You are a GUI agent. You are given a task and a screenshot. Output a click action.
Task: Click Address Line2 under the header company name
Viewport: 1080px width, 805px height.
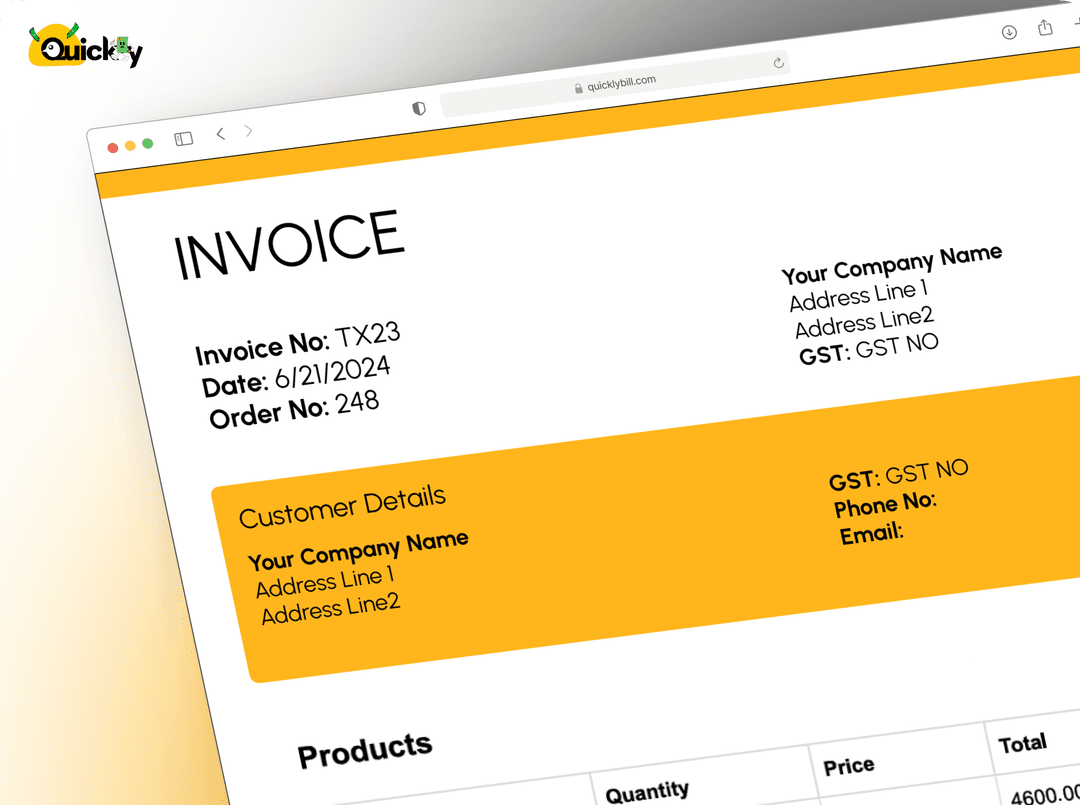click(864, 322)
